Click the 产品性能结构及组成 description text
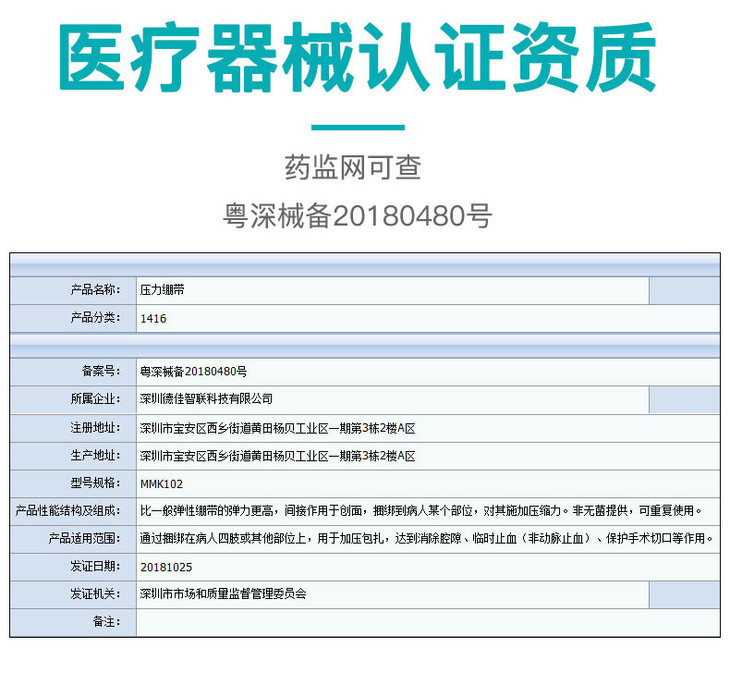Screen dimensions: 730x697 coord(420,510)
